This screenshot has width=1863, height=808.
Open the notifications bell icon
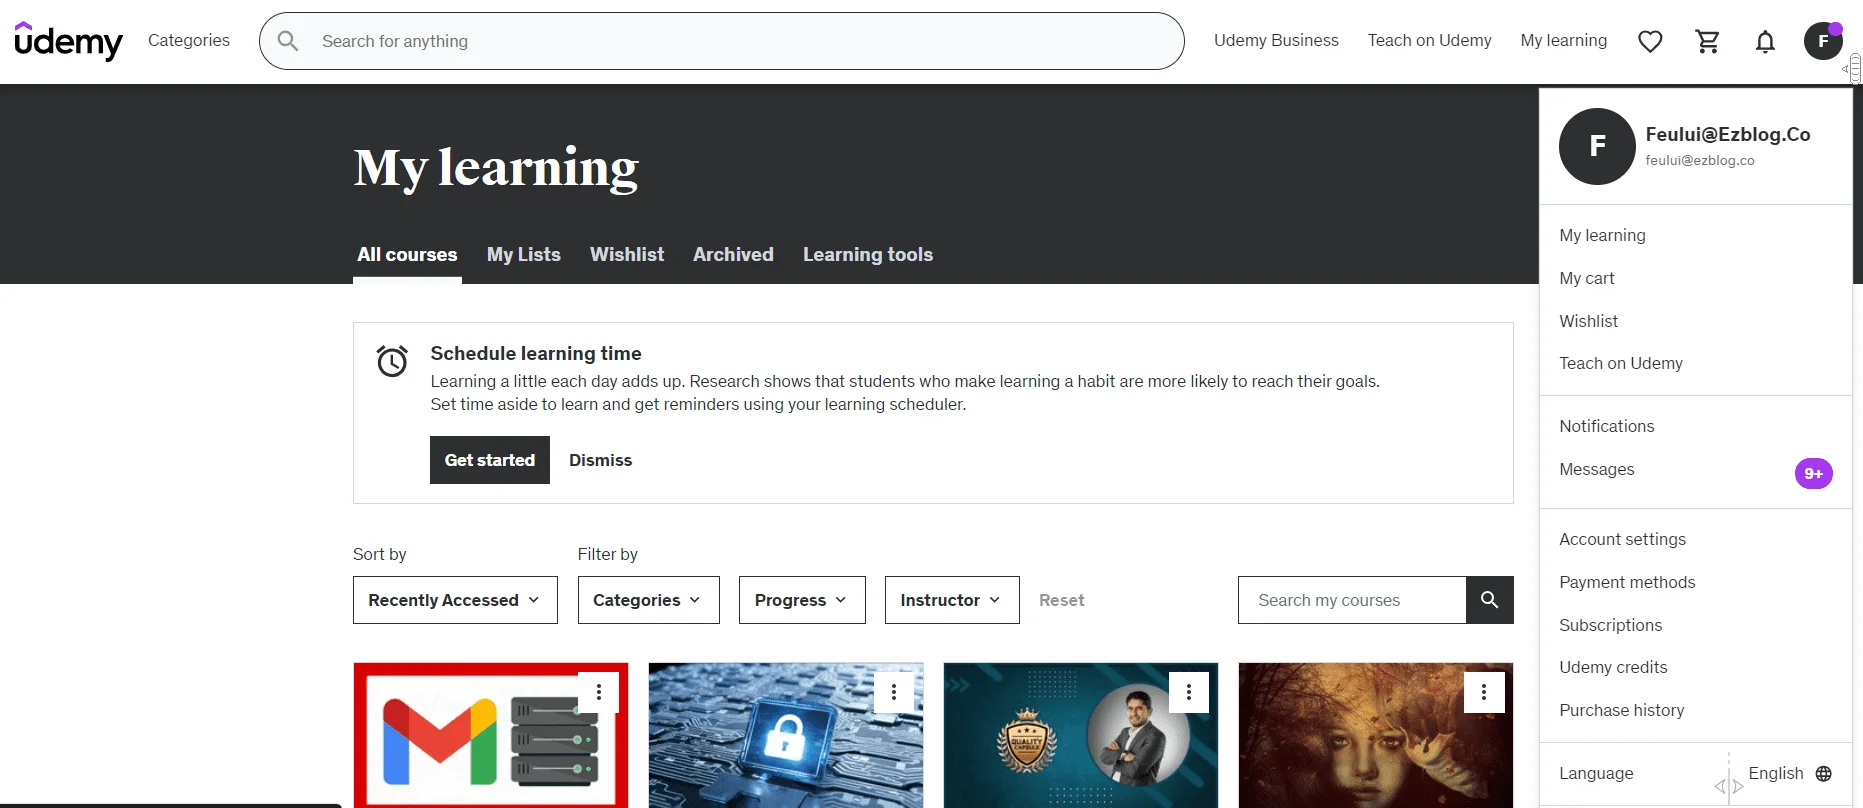pyautogui.click(x=1766, y=41)
